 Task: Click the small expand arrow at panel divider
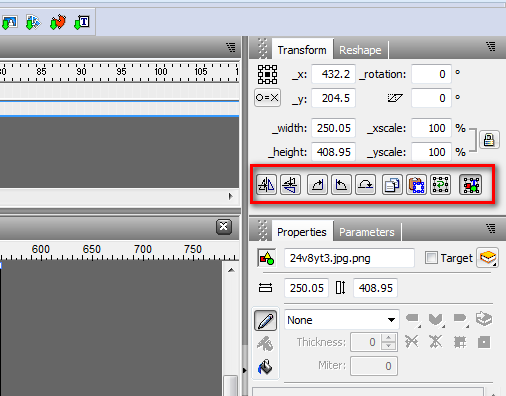tap(245, 370)
